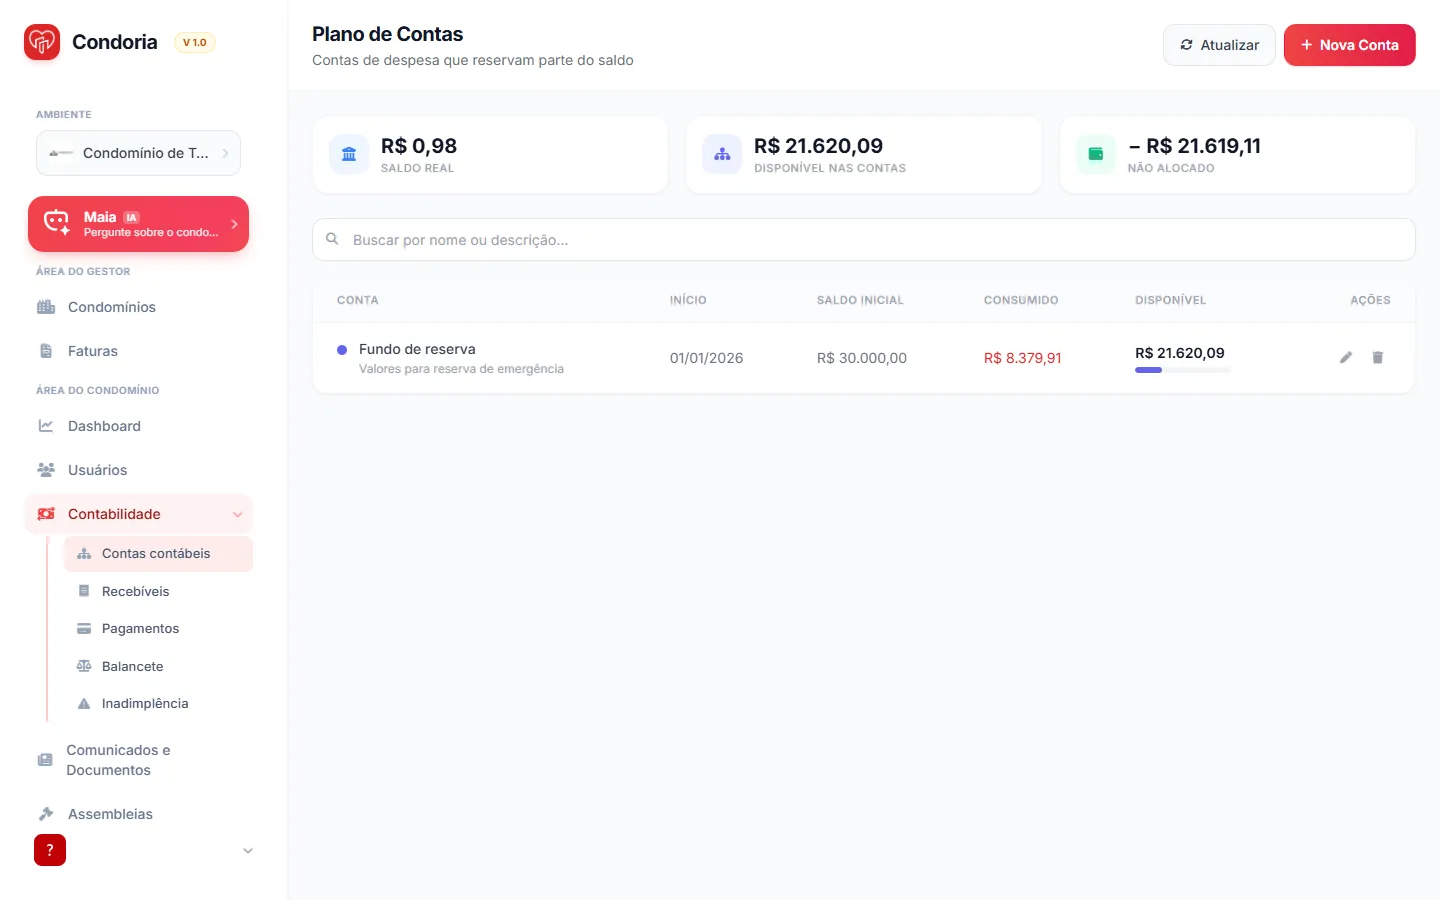Click the Atualizar button
The width and height of the screenshot is (1440, 900).
(x=1219, y=45)
